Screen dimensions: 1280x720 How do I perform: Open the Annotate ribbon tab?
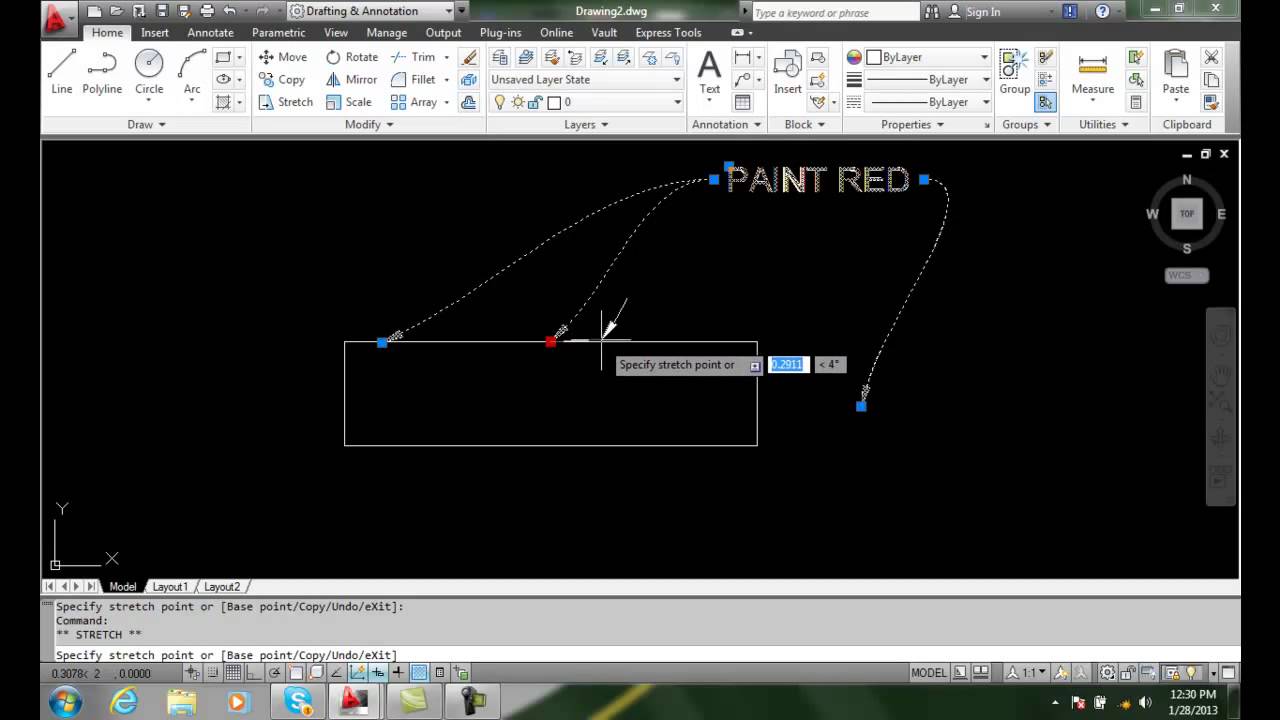tap(210, 32)
